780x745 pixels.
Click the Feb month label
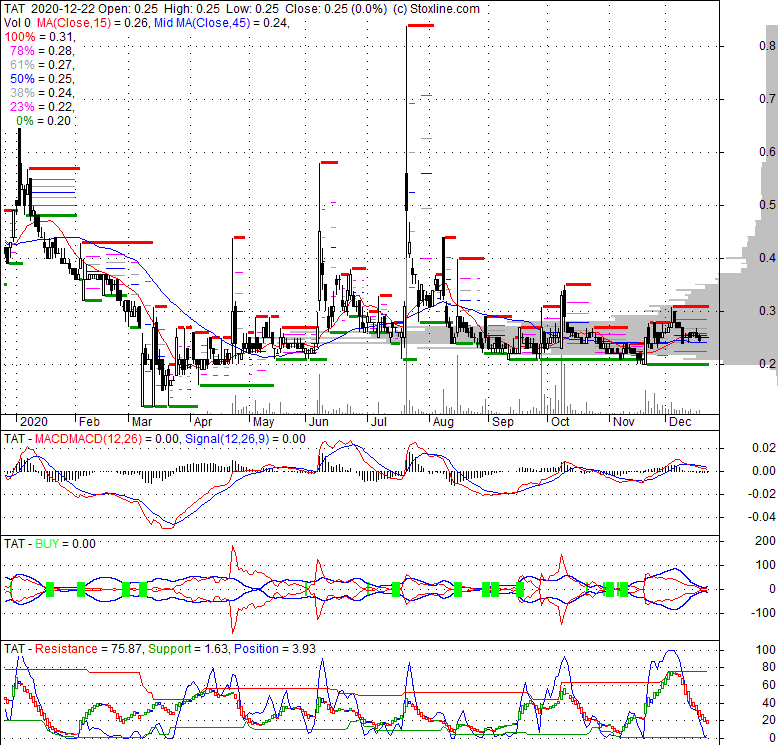click(x=90, y=422)
